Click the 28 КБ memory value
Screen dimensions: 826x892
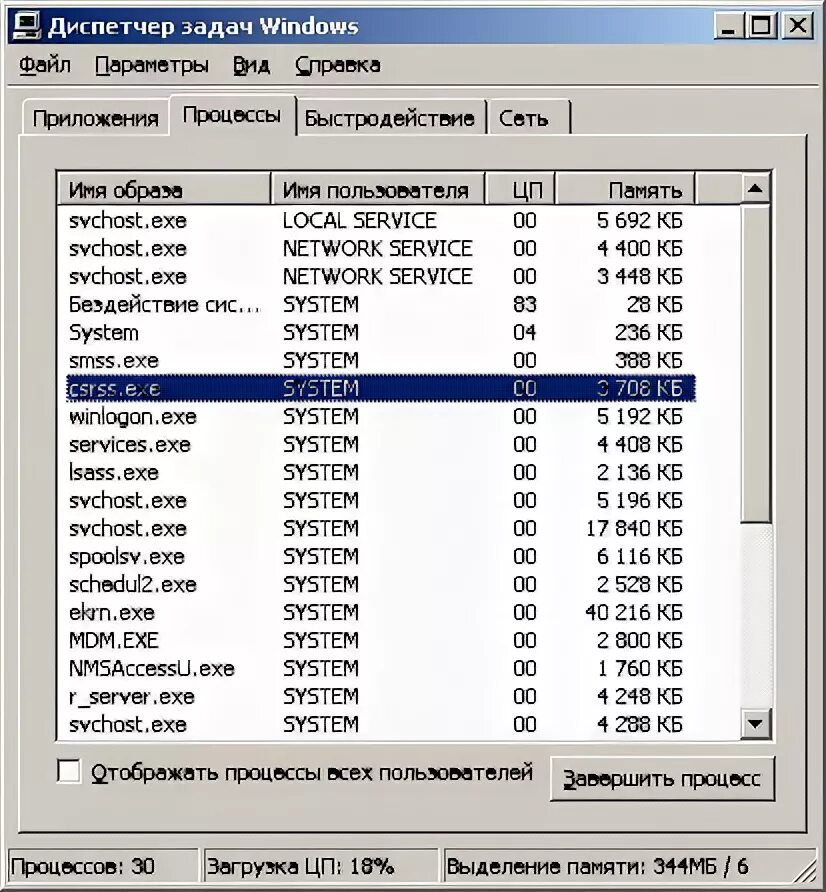(654, 304)
